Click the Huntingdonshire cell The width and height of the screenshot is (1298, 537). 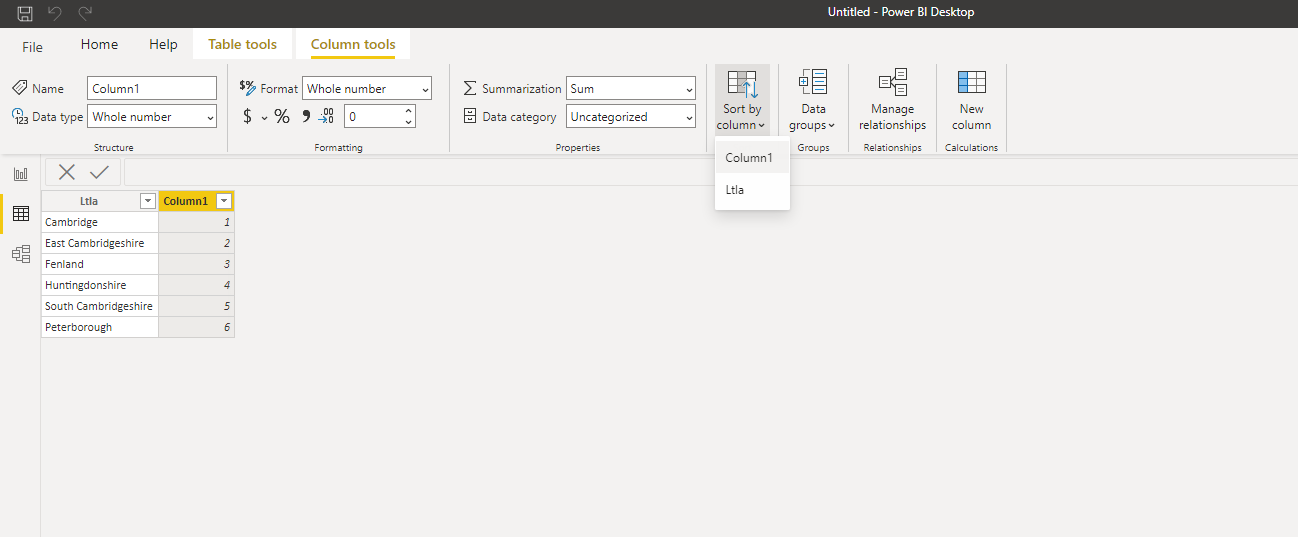100,285
